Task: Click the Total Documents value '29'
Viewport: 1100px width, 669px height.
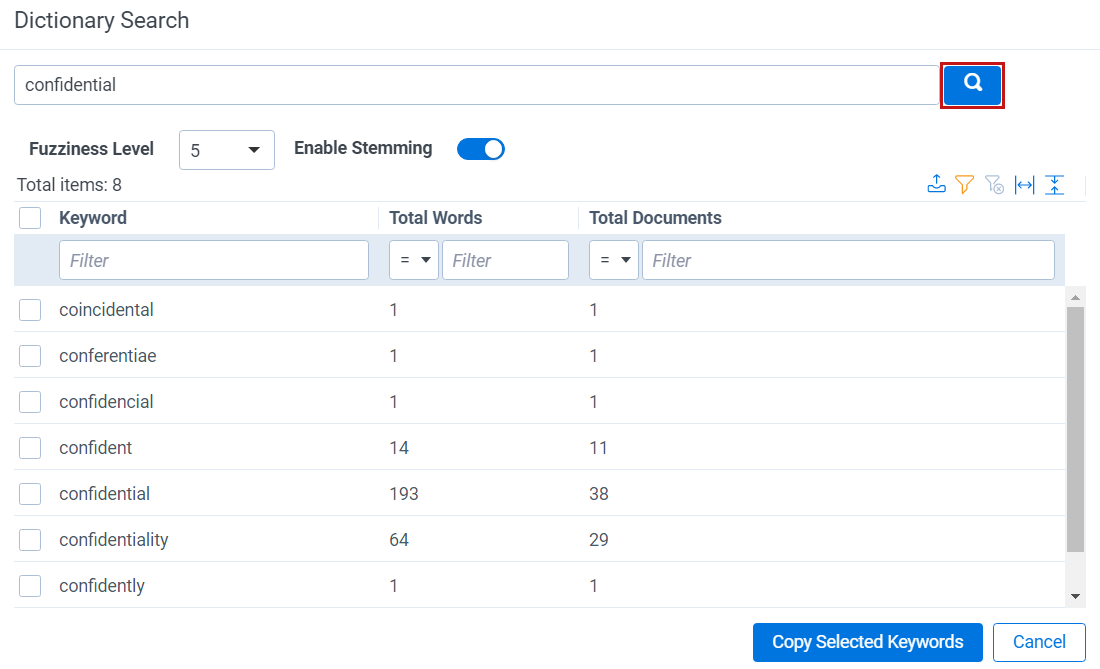Action: coord(599,540)
